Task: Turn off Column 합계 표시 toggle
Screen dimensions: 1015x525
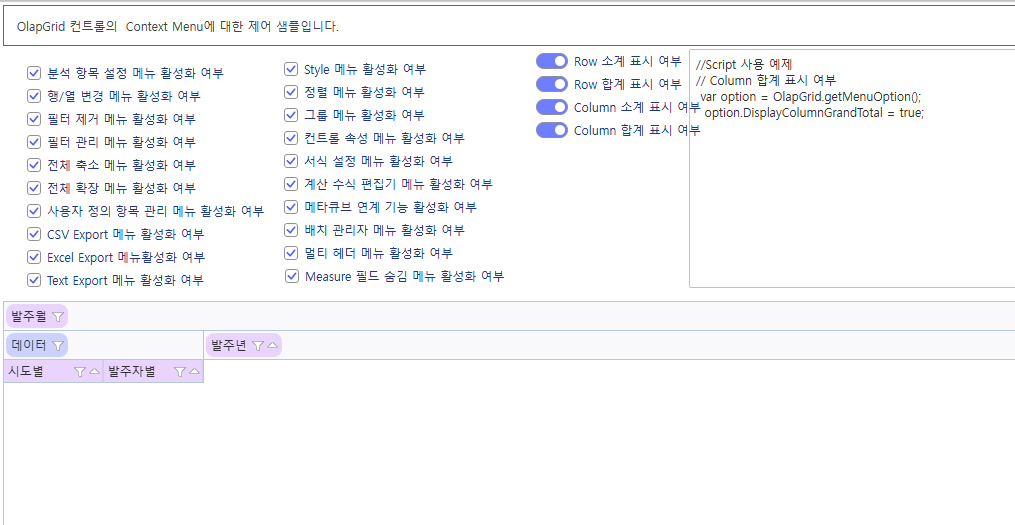Action: pyautogui.click(x=552, y=130)
